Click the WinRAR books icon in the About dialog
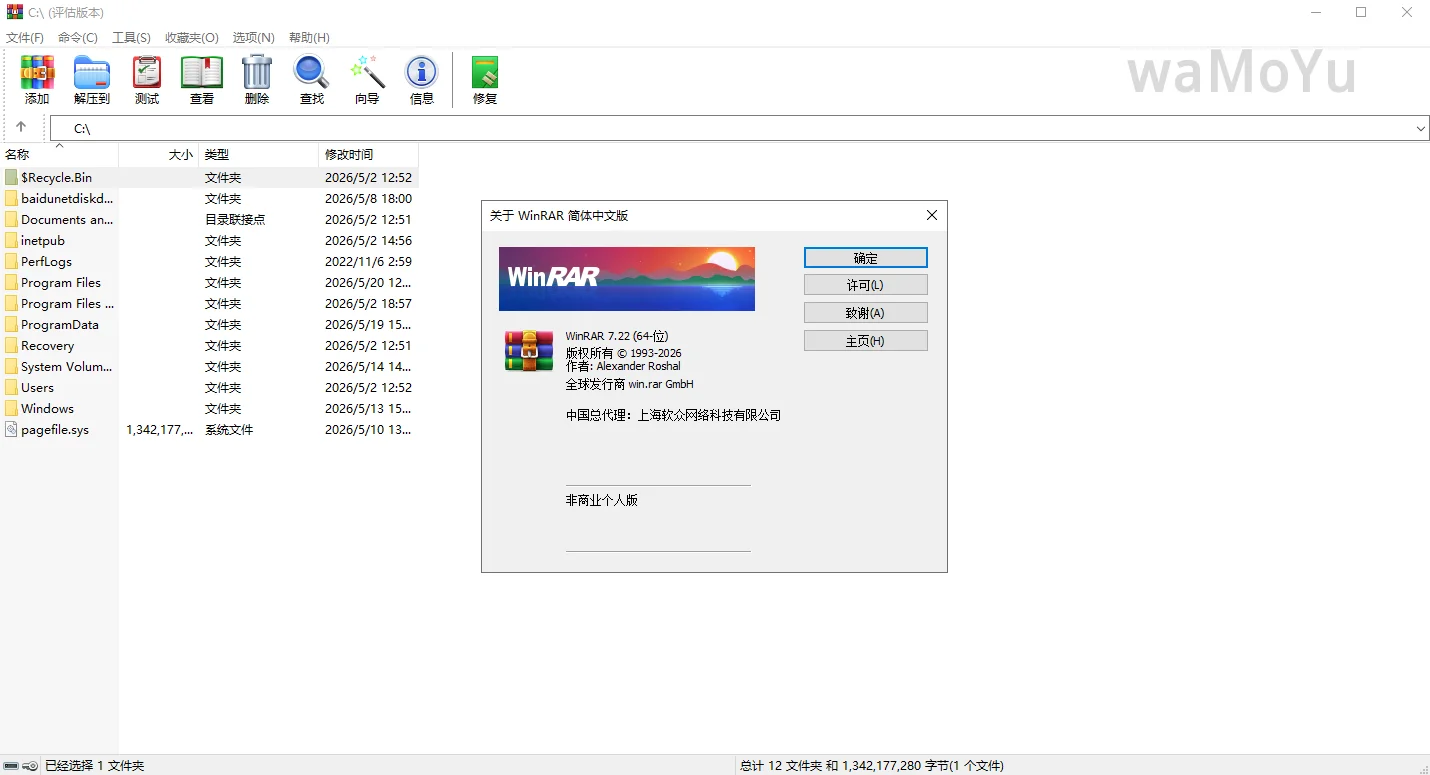Screen dimensions: 1430x775 [x=529, y=351]
